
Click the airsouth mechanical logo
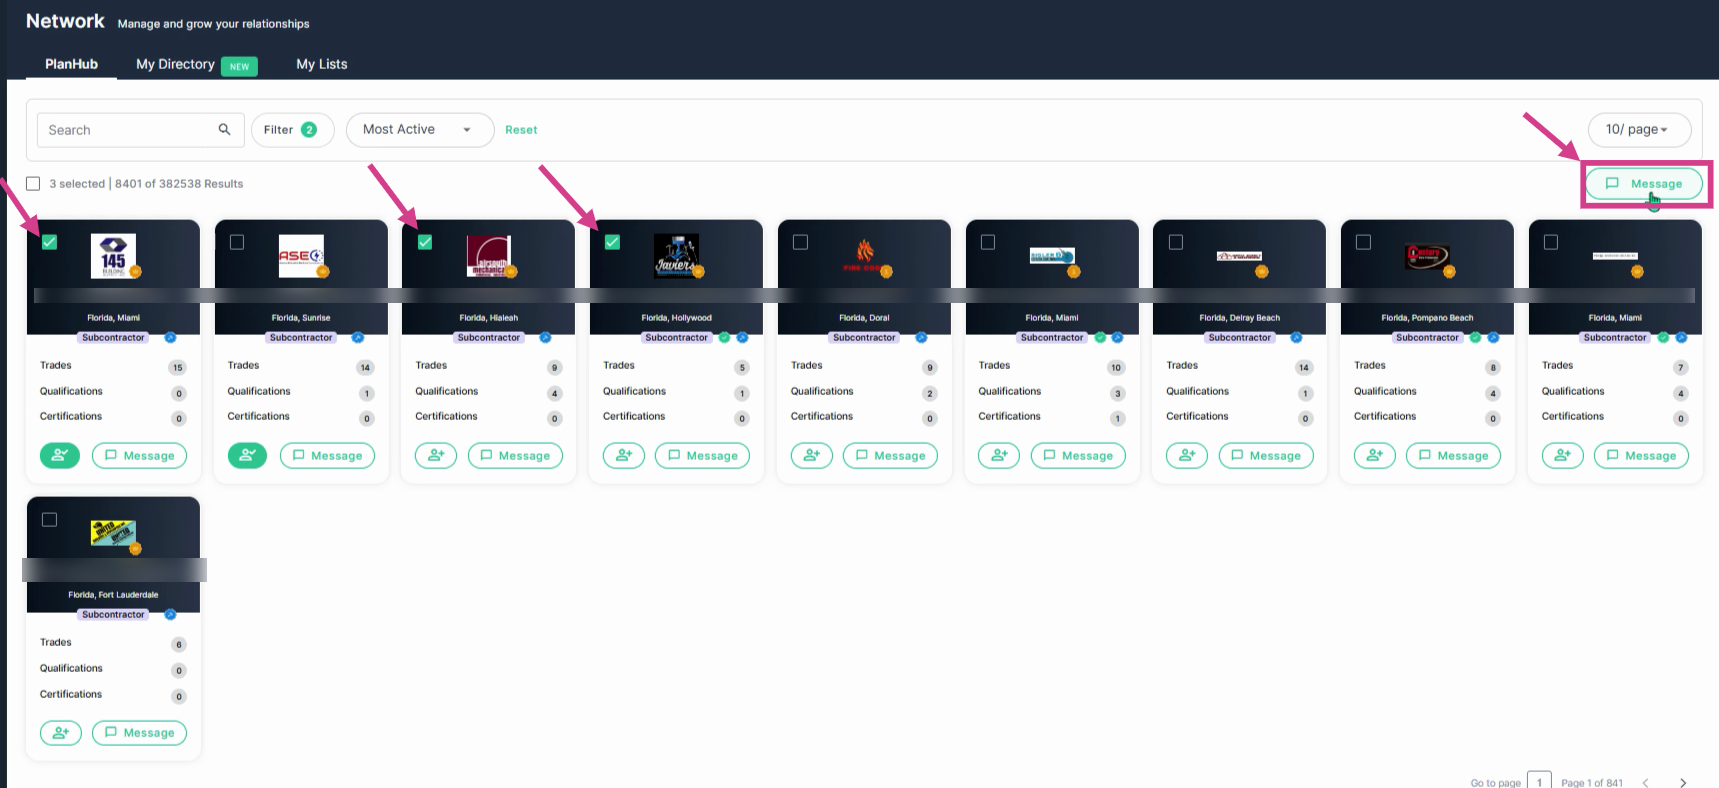(x=489, y=255)
